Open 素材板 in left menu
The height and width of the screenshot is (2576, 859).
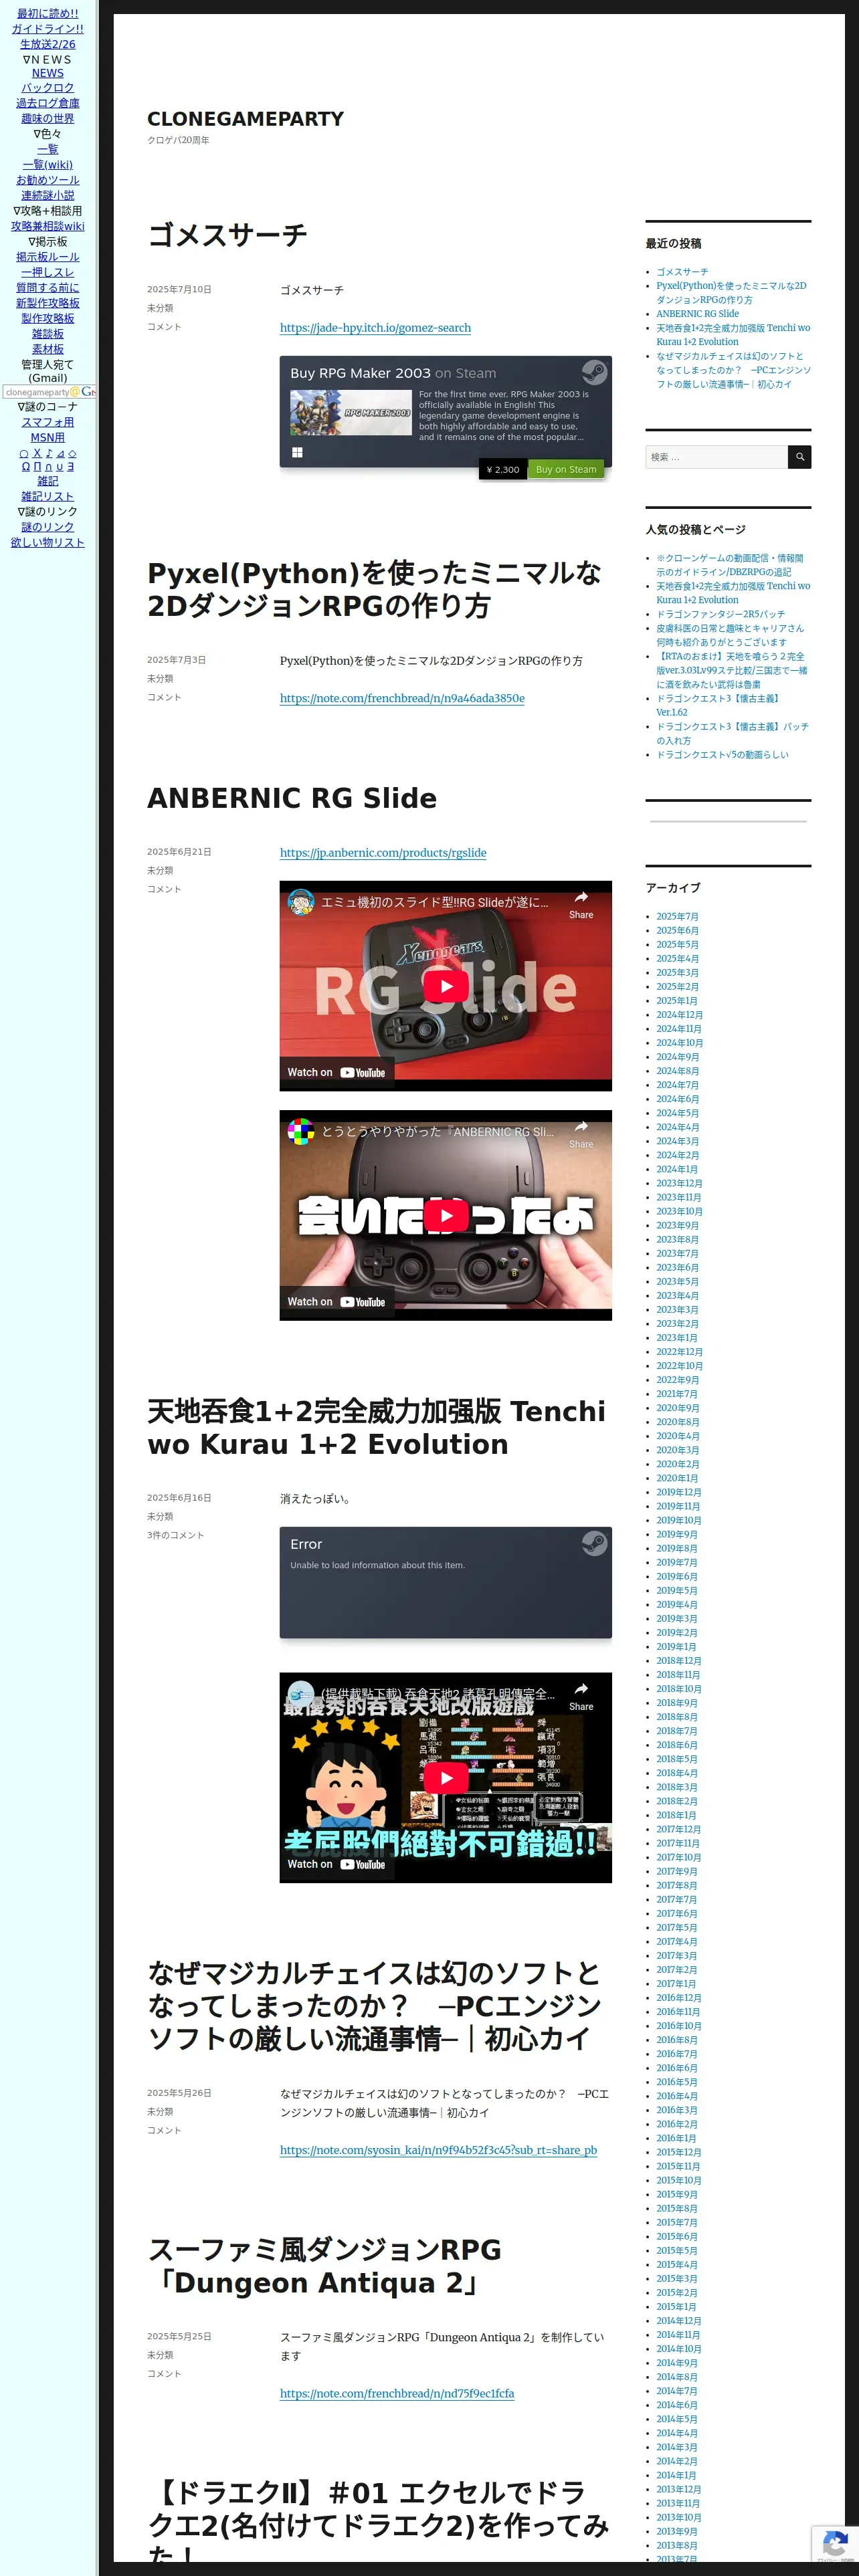pyautogui.click(x=48, y=349)
